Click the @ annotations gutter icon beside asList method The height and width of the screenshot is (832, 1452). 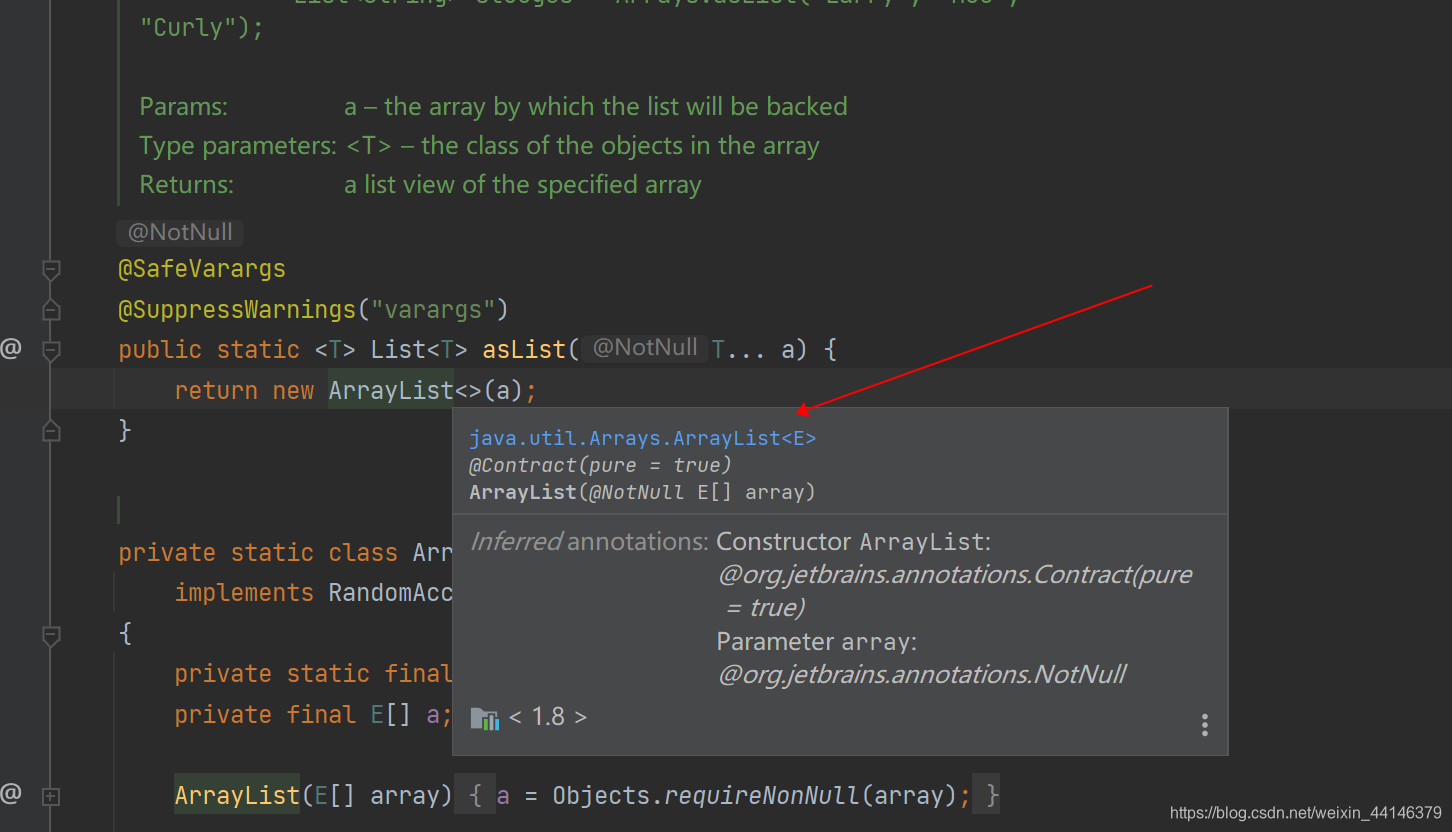(x=10, y=348)
